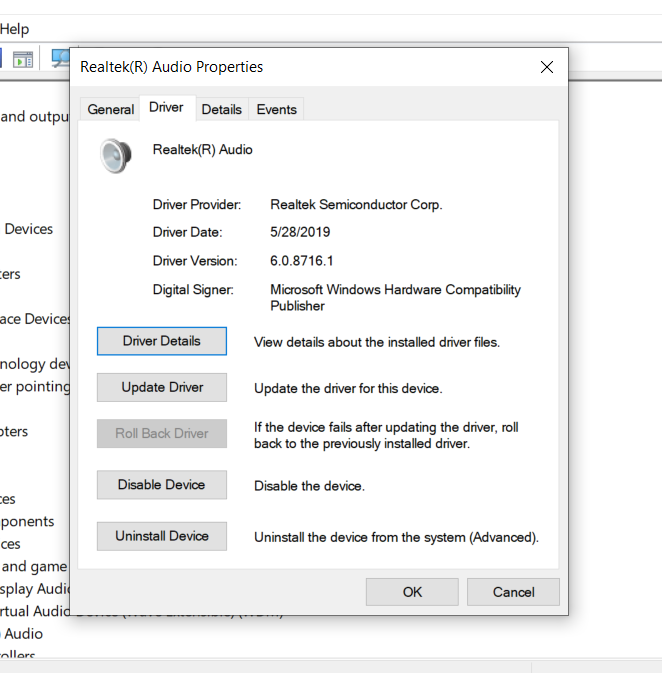Image resolution: width=662 pixels, height=673 pixels.
Task: Select 'er pointing' item in Device Manager tree
Action: pyautogui.click(x=35, y=387)
